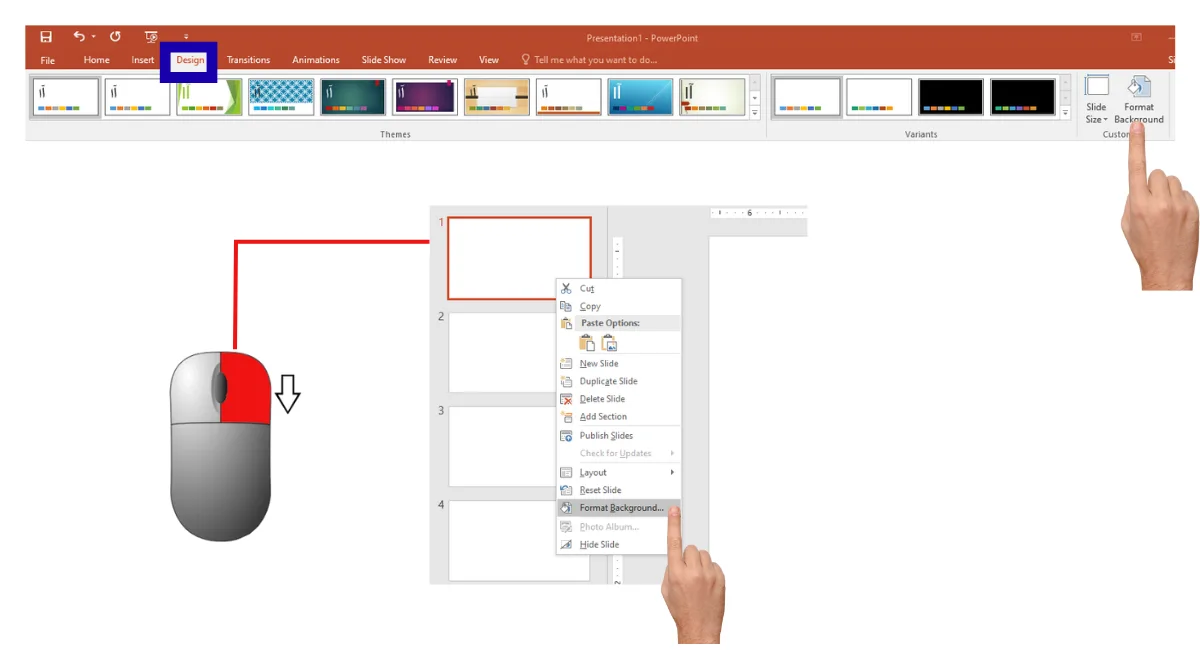Click Hide Slide in the context menu
Viewport: 1200px width, 650px height.
[x=599, y=545]
